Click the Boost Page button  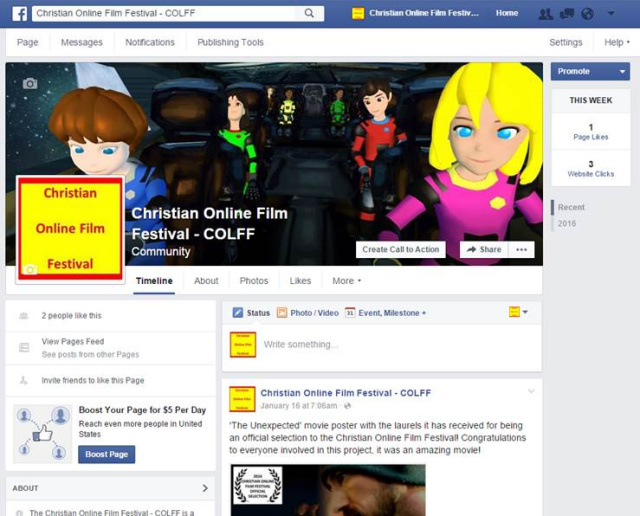[x=107, y=454]
